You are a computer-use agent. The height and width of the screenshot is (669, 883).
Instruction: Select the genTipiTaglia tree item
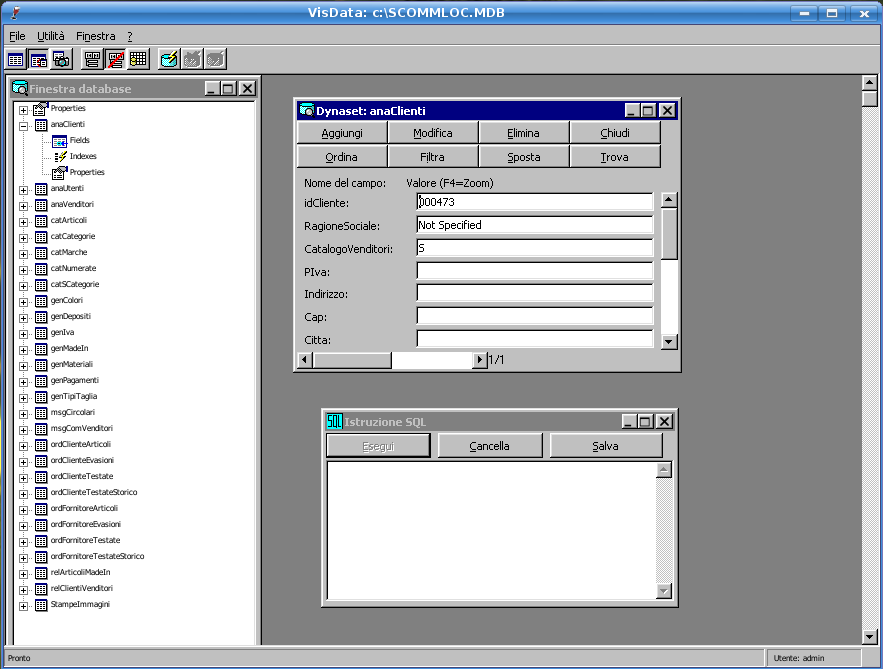74,396
